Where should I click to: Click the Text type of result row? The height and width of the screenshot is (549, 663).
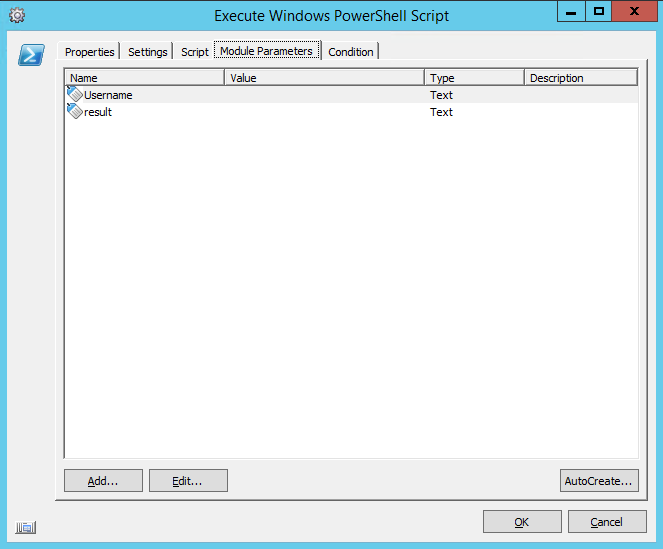[x=441, y=112]
